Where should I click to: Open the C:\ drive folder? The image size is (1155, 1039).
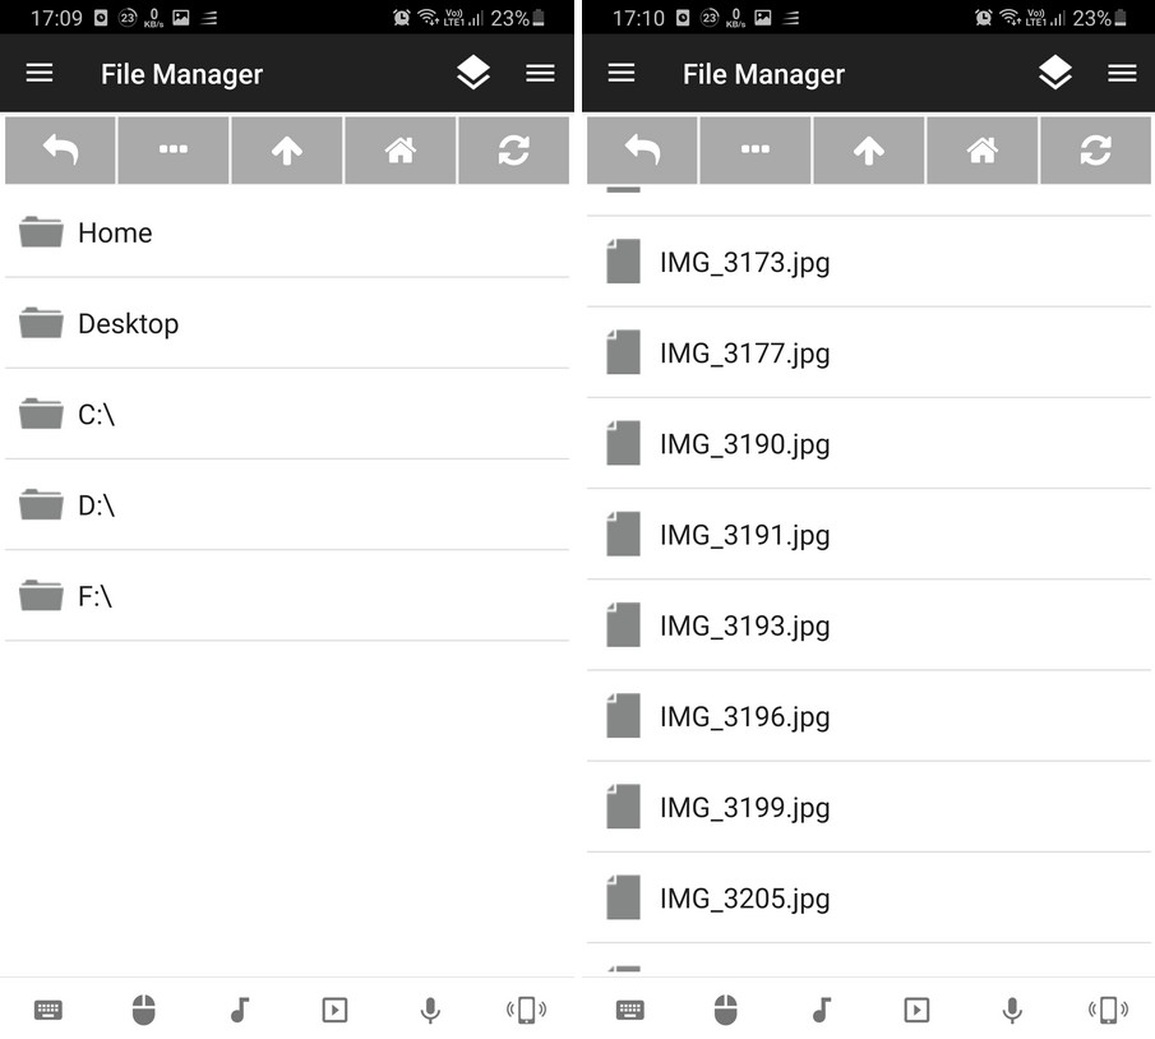287,415
